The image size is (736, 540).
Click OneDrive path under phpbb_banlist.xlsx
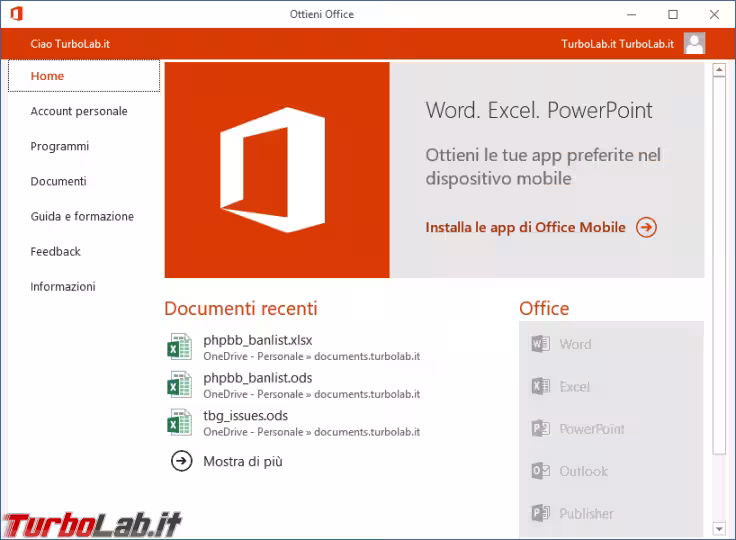(x=312, y=356)
